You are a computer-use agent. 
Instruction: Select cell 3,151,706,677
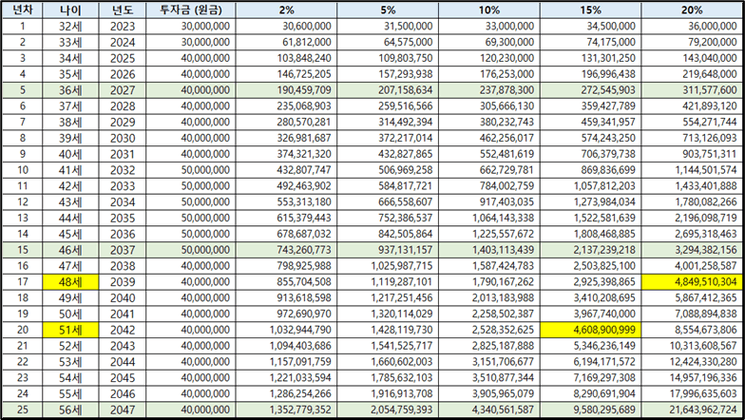(489, 362)
